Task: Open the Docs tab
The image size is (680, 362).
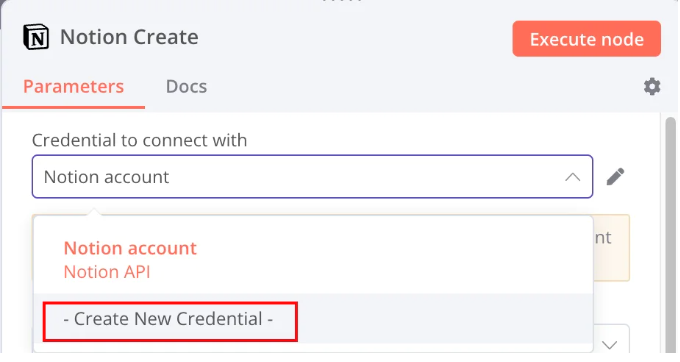Action: 186,87
